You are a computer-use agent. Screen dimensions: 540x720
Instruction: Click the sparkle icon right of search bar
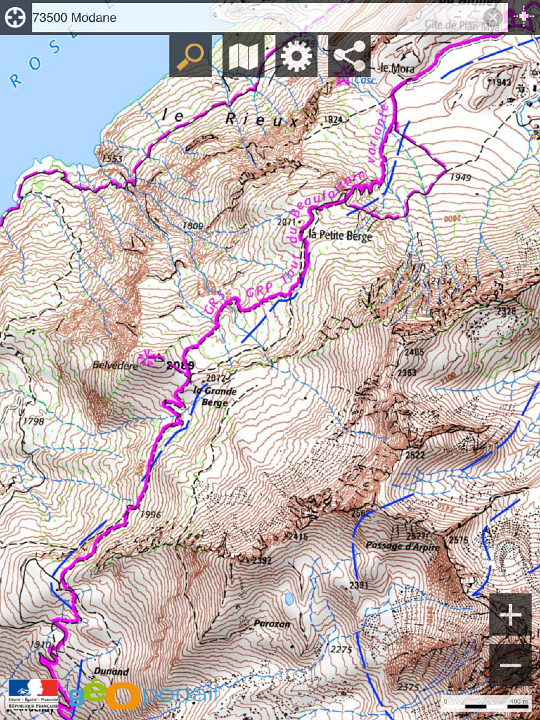[x=523, y=17]
